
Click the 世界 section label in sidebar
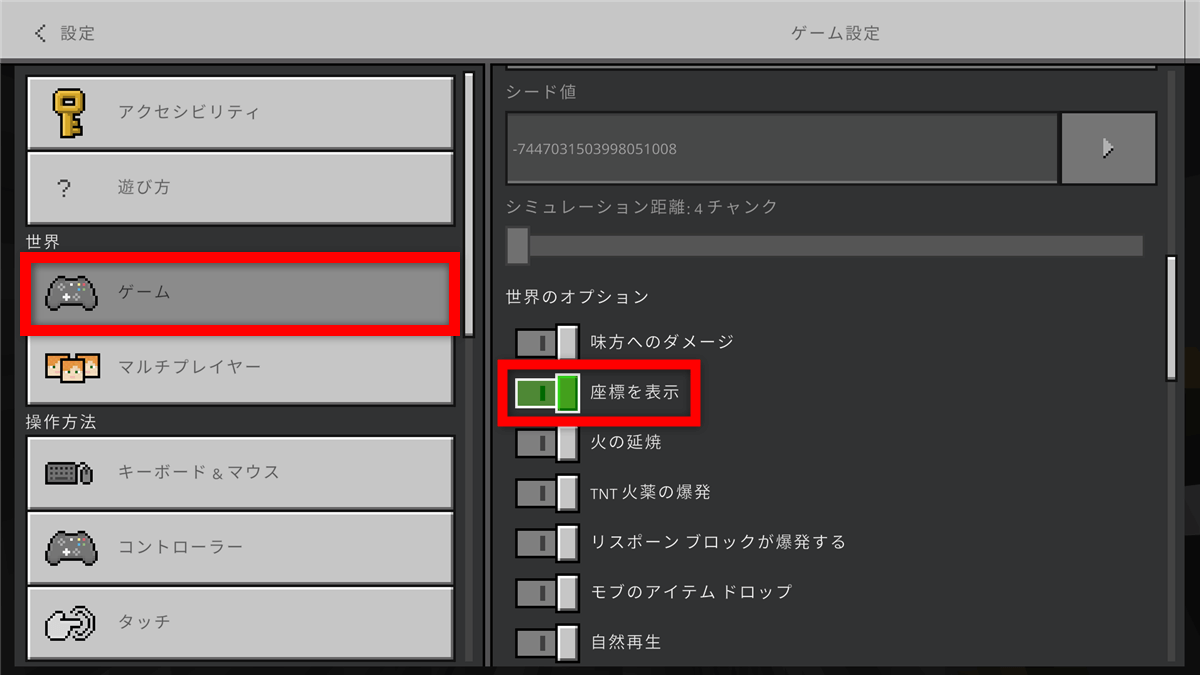coord(43,242)
